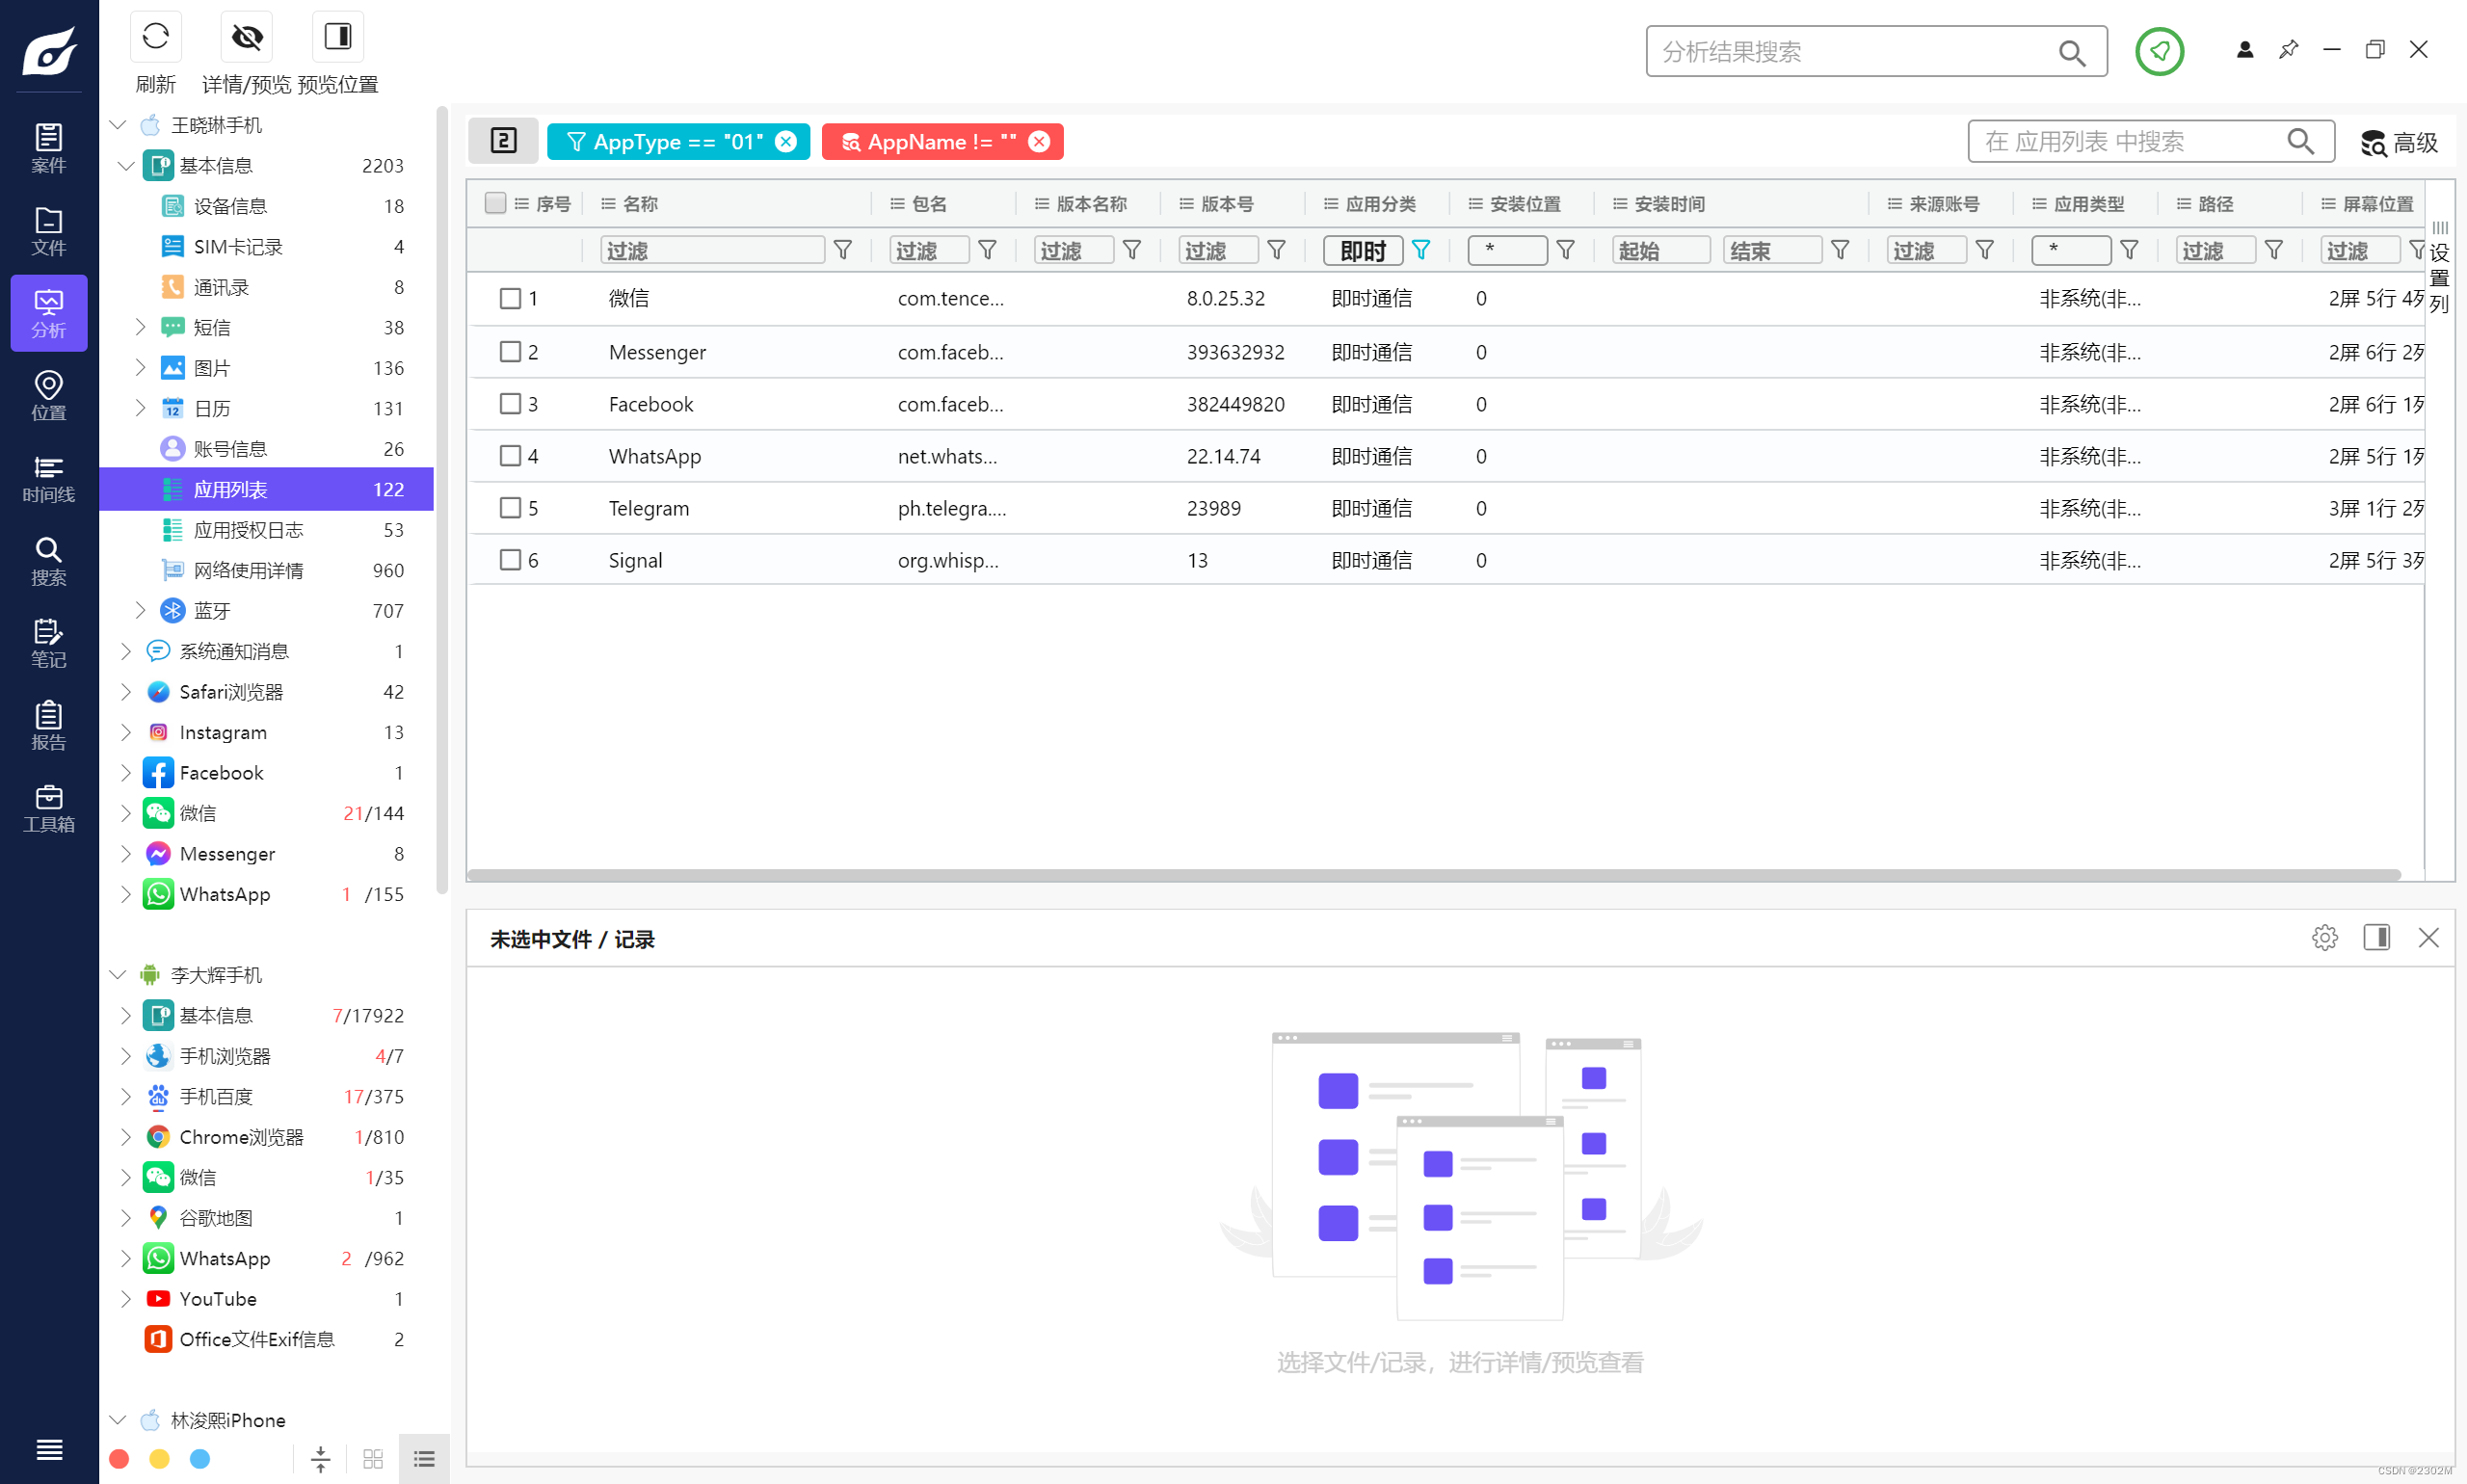This screenshot has width=2467, height=1484.
Task: Click the advanced (高级) search button
Action: [2399, 143]
